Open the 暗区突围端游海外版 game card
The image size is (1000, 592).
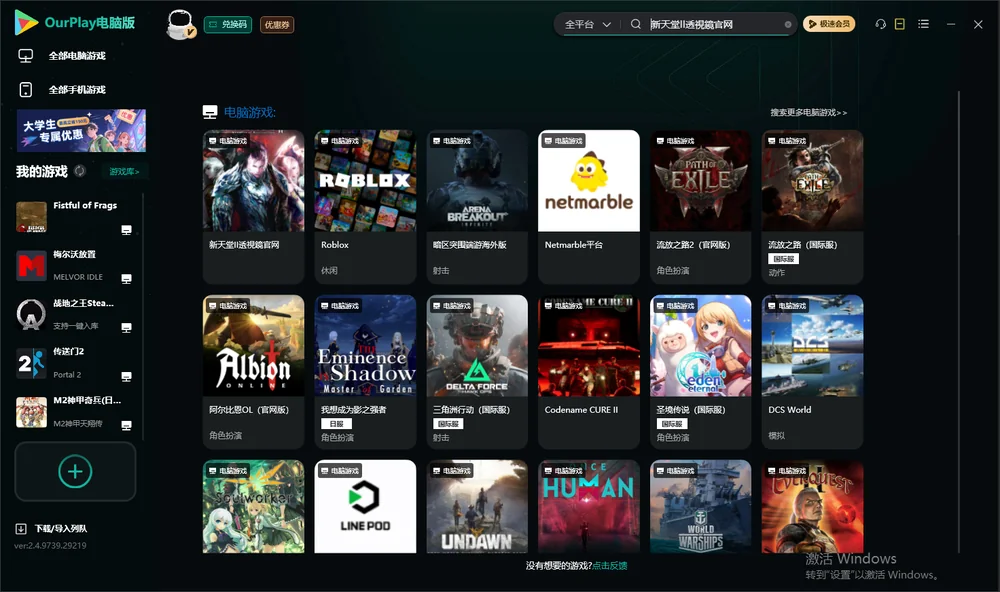[477, 207]
